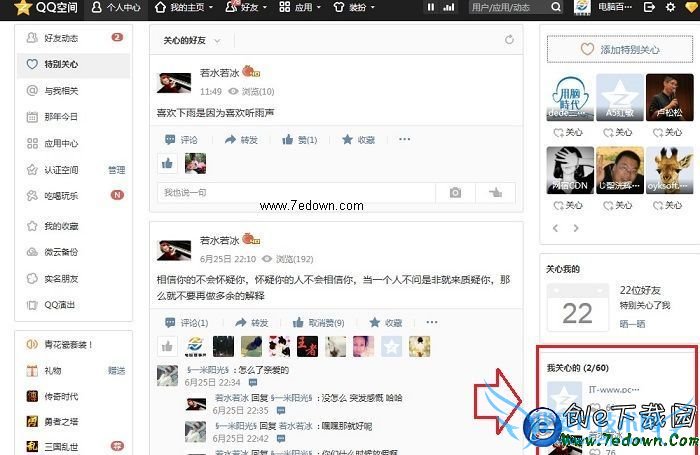Viewport: 700px width, 455px height.
Task: Open the 卢松松 recommended avatar
Action: [670, 97]
